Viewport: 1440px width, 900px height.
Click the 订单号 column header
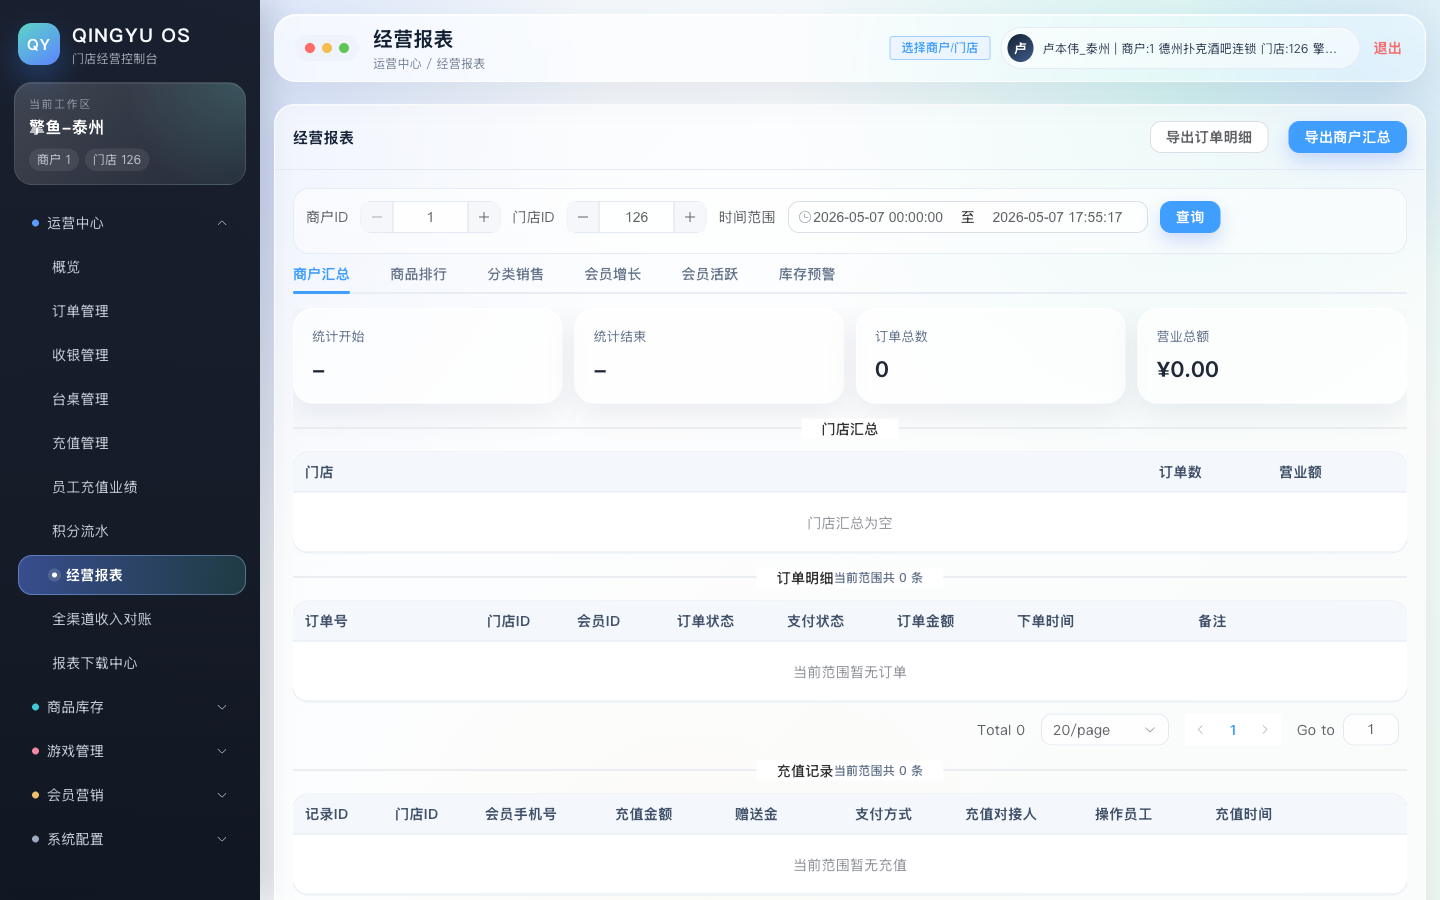326,621
